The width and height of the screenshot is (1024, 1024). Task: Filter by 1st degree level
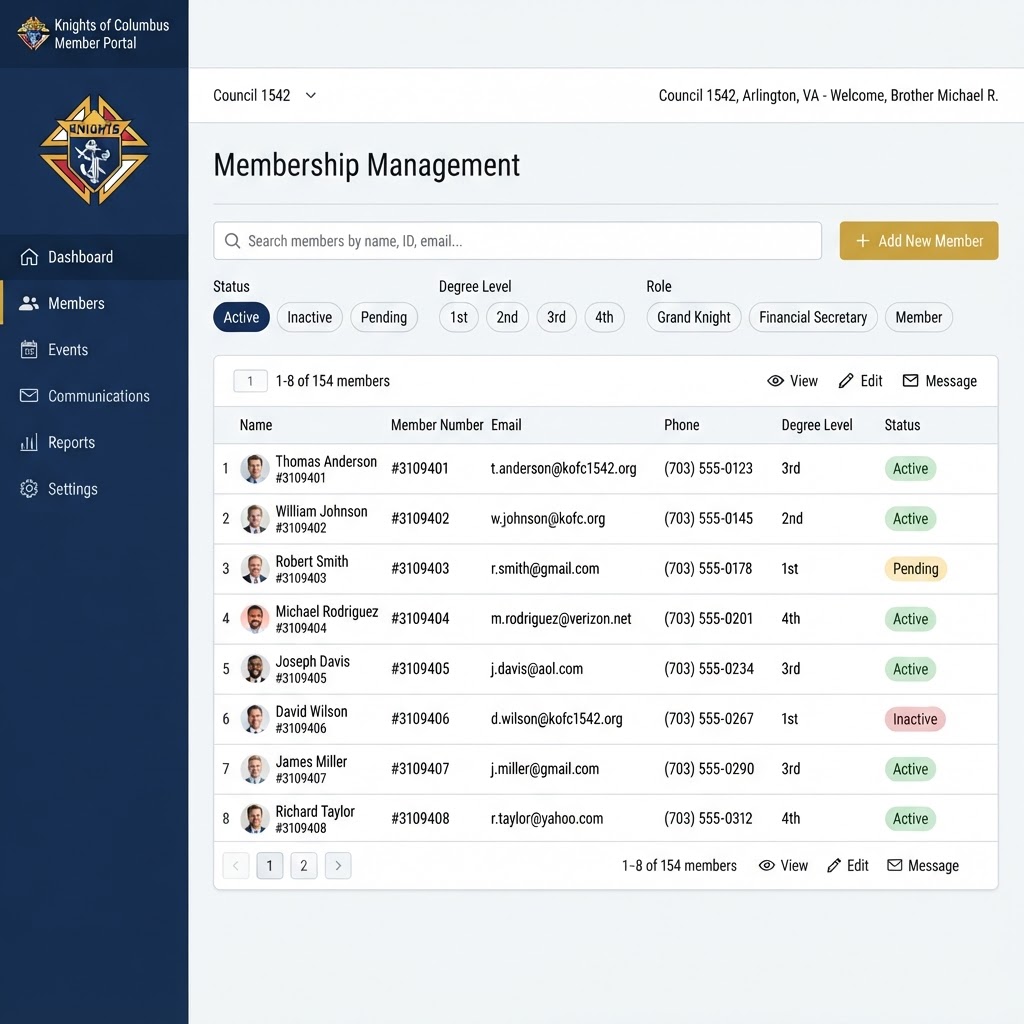click(458, 317)
